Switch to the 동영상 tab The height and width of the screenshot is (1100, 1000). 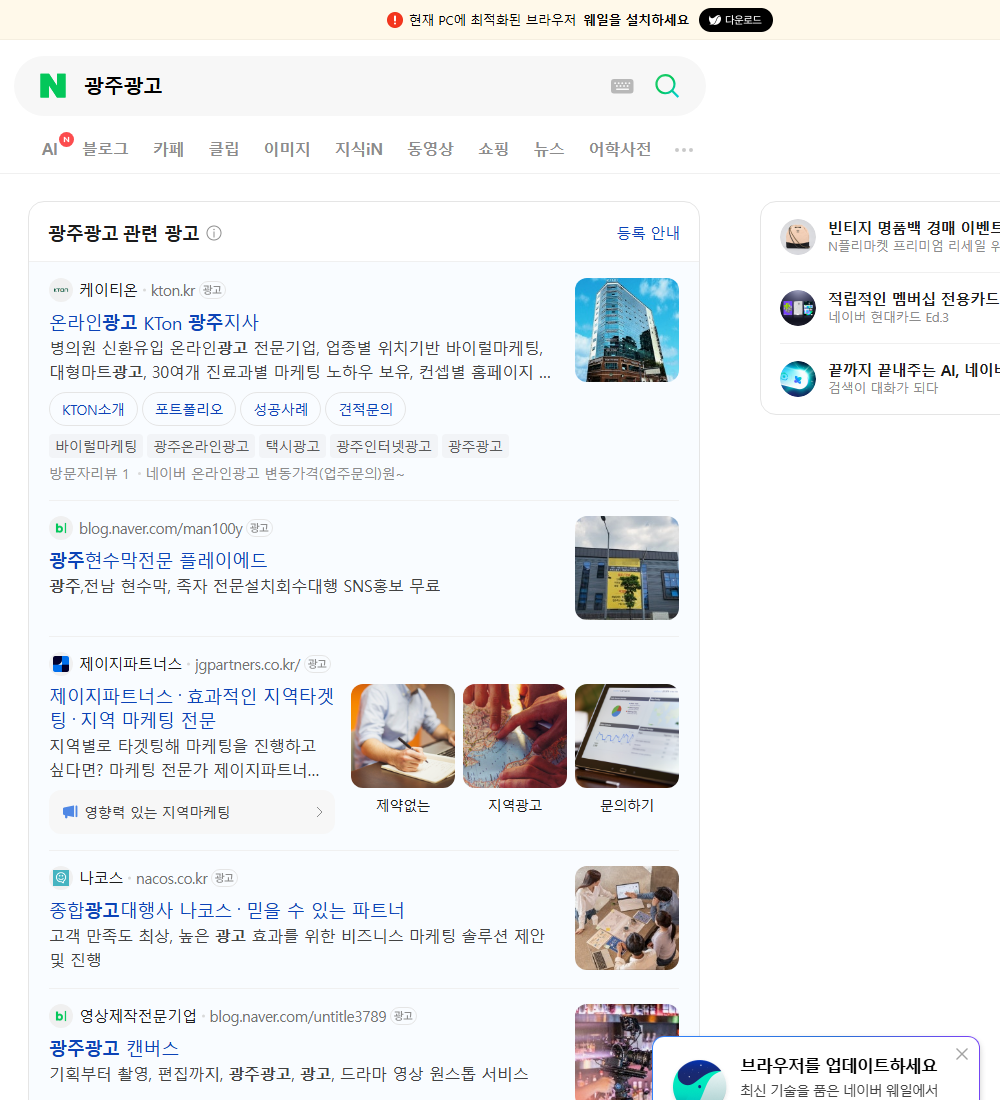(430, 149)
